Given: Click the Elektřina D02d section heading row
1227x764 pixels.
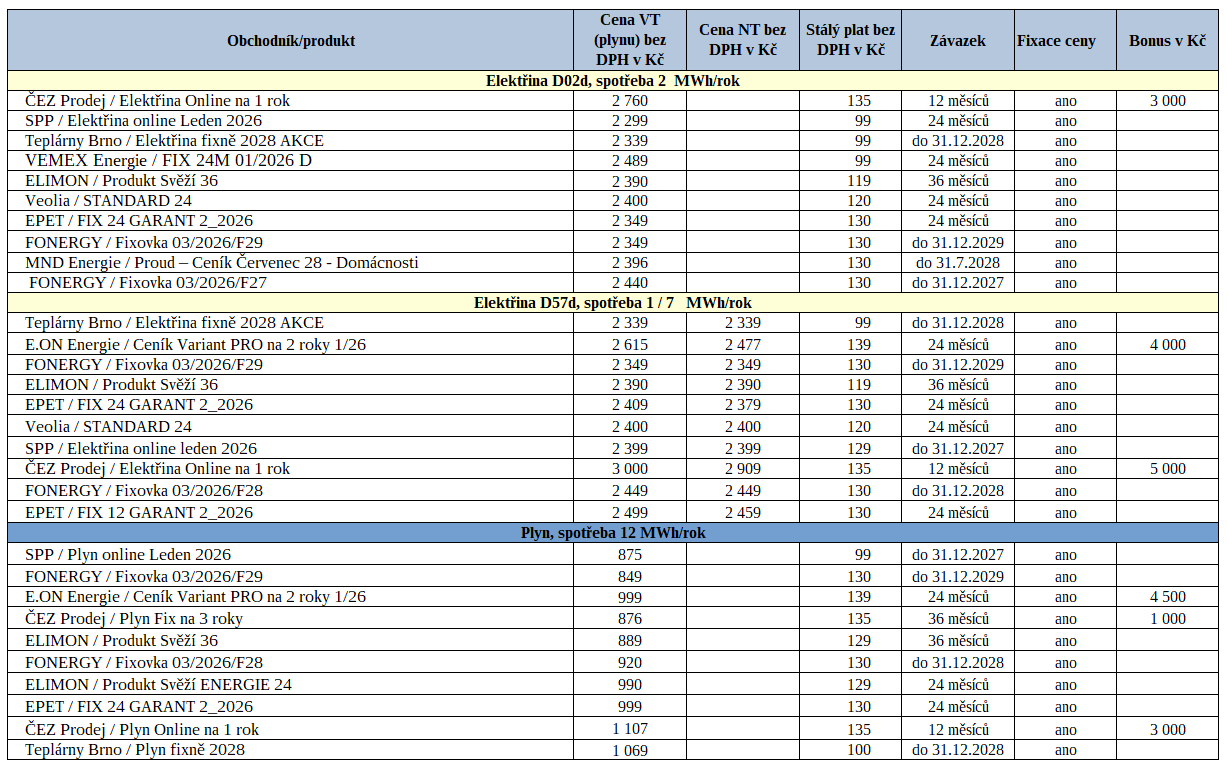Looking at the screenshot, I should 612,81.
